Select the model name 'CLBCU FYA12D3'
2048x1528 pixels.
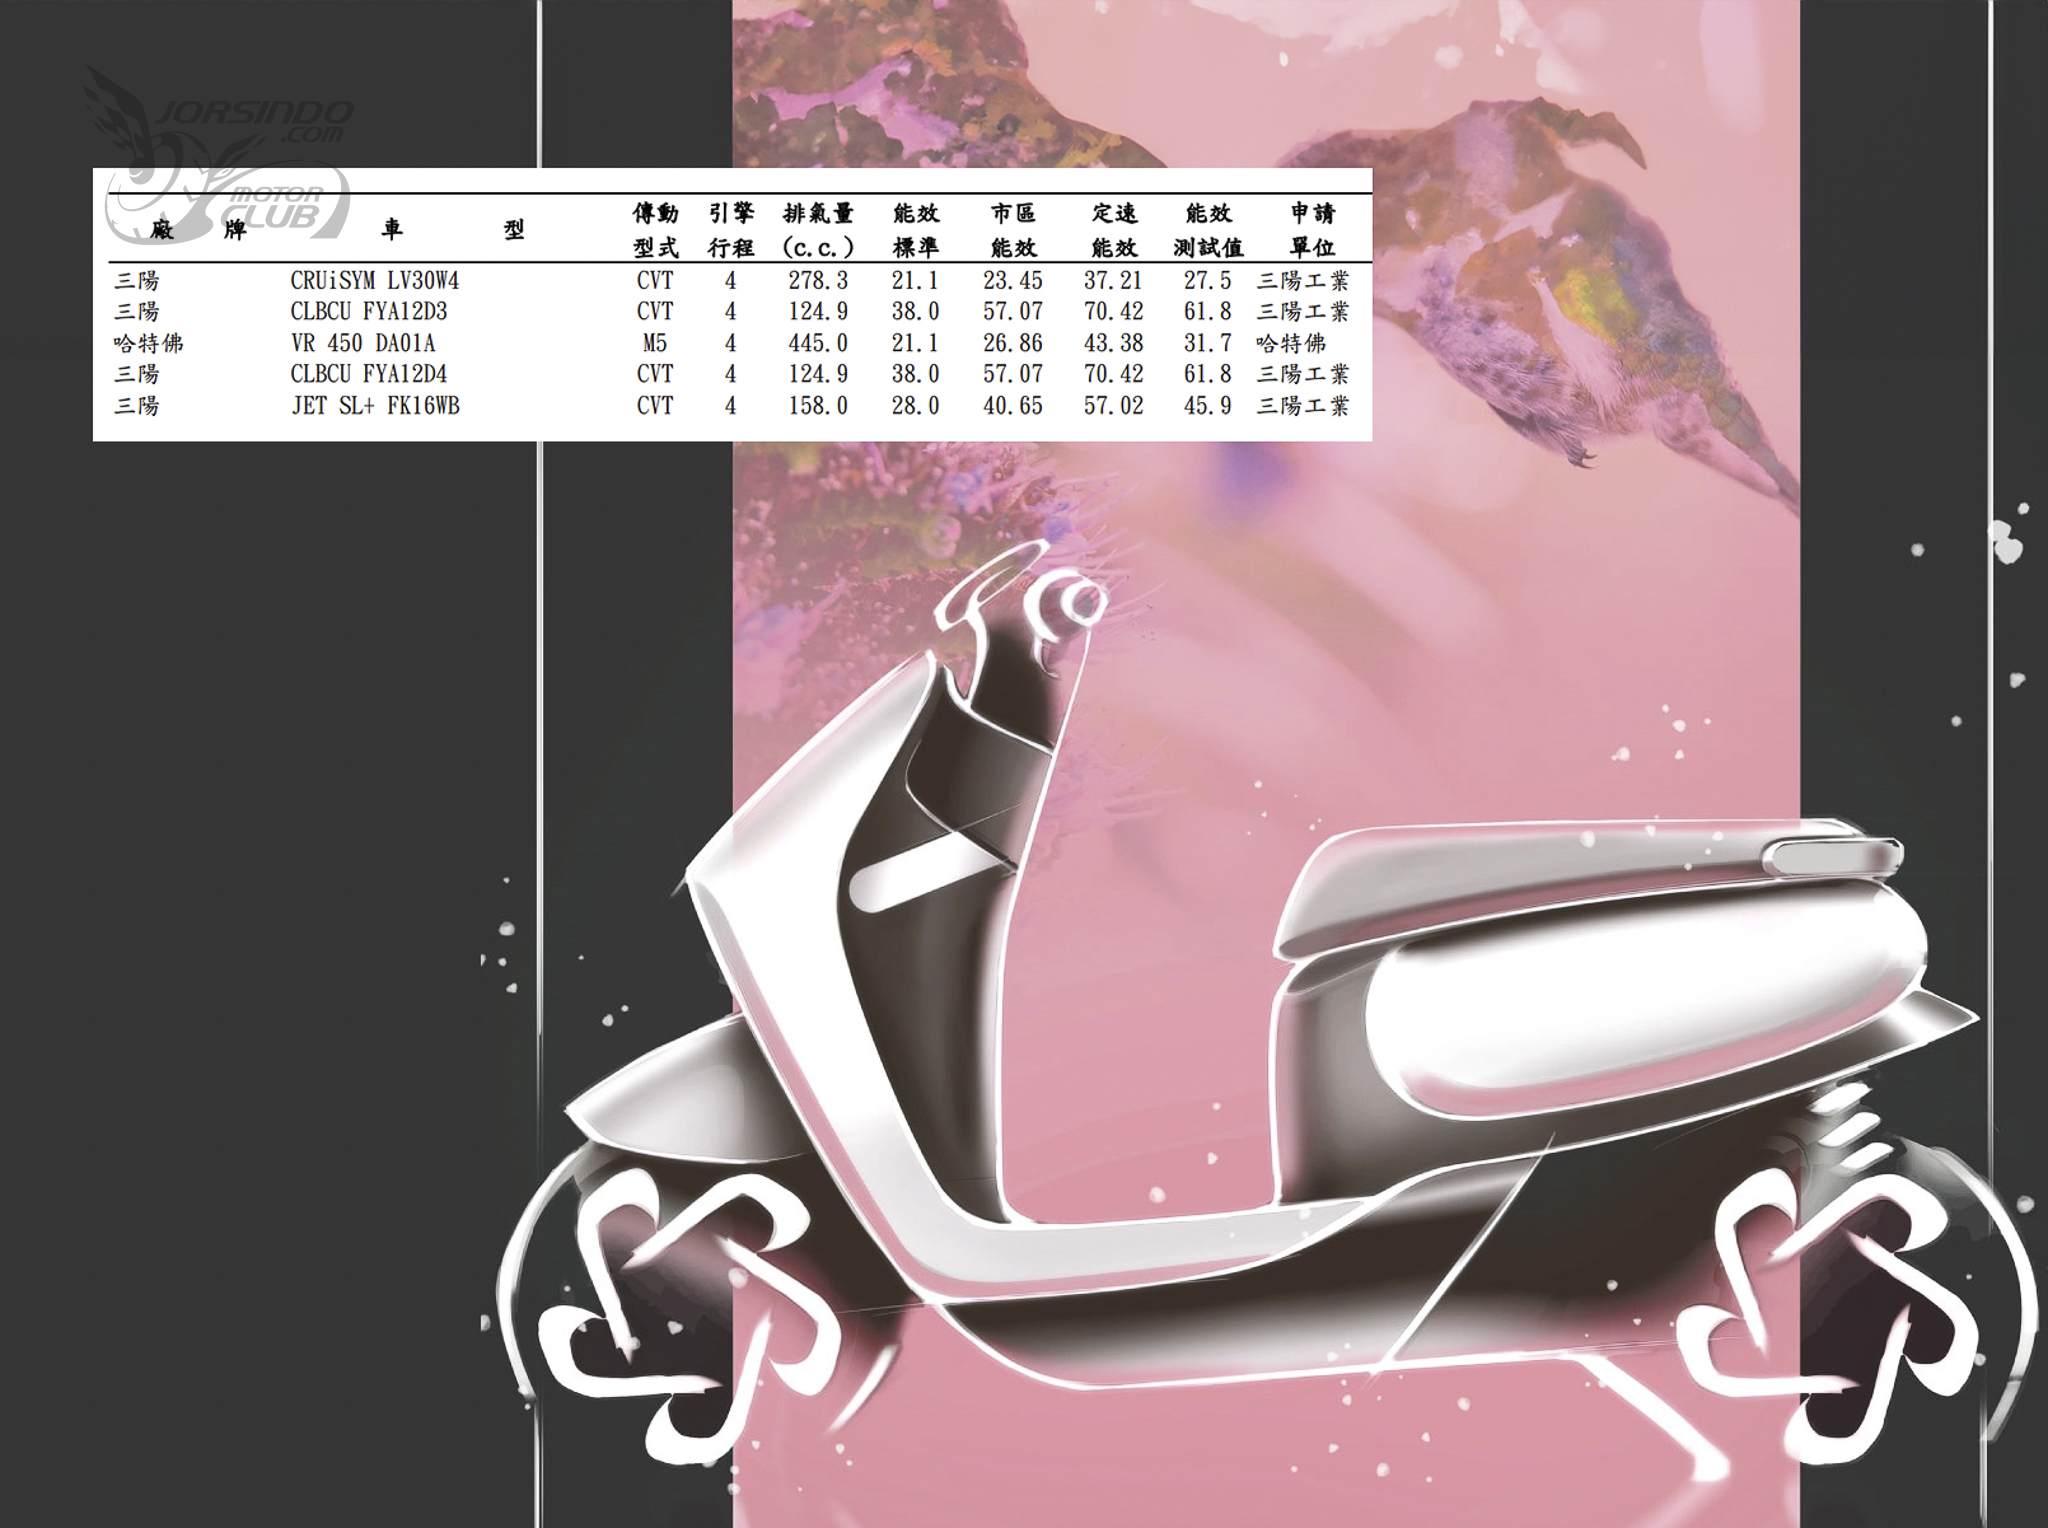coord(369,312)
